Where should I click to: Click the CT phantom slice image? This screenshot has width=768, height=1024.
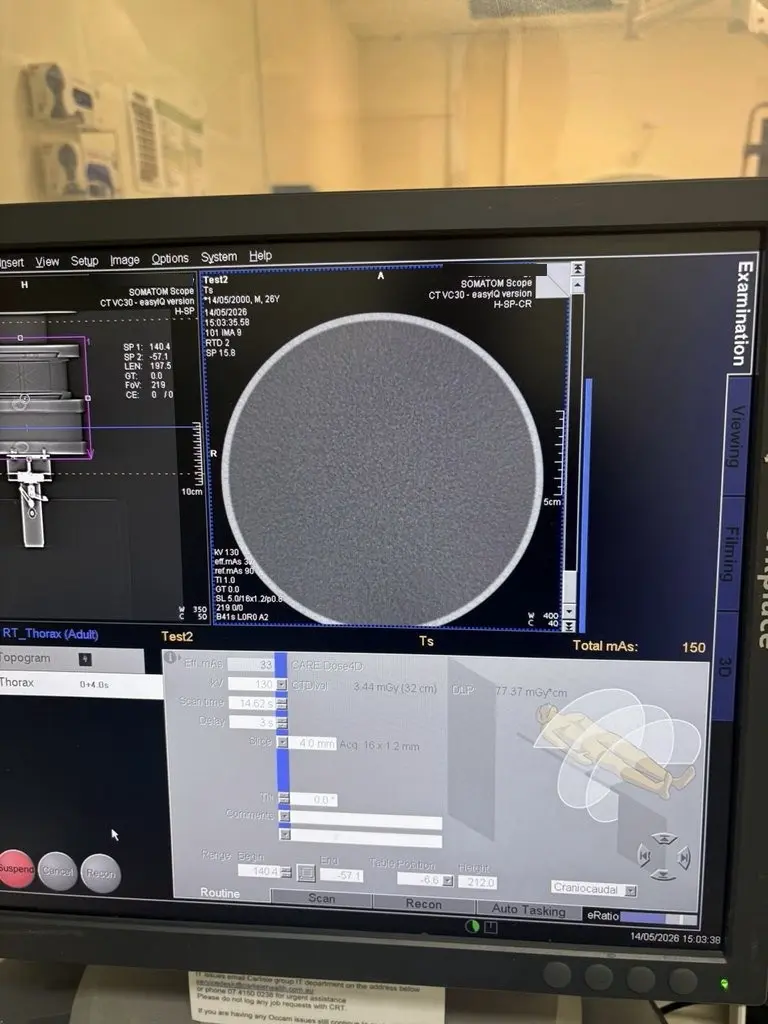tap(383, 468)
